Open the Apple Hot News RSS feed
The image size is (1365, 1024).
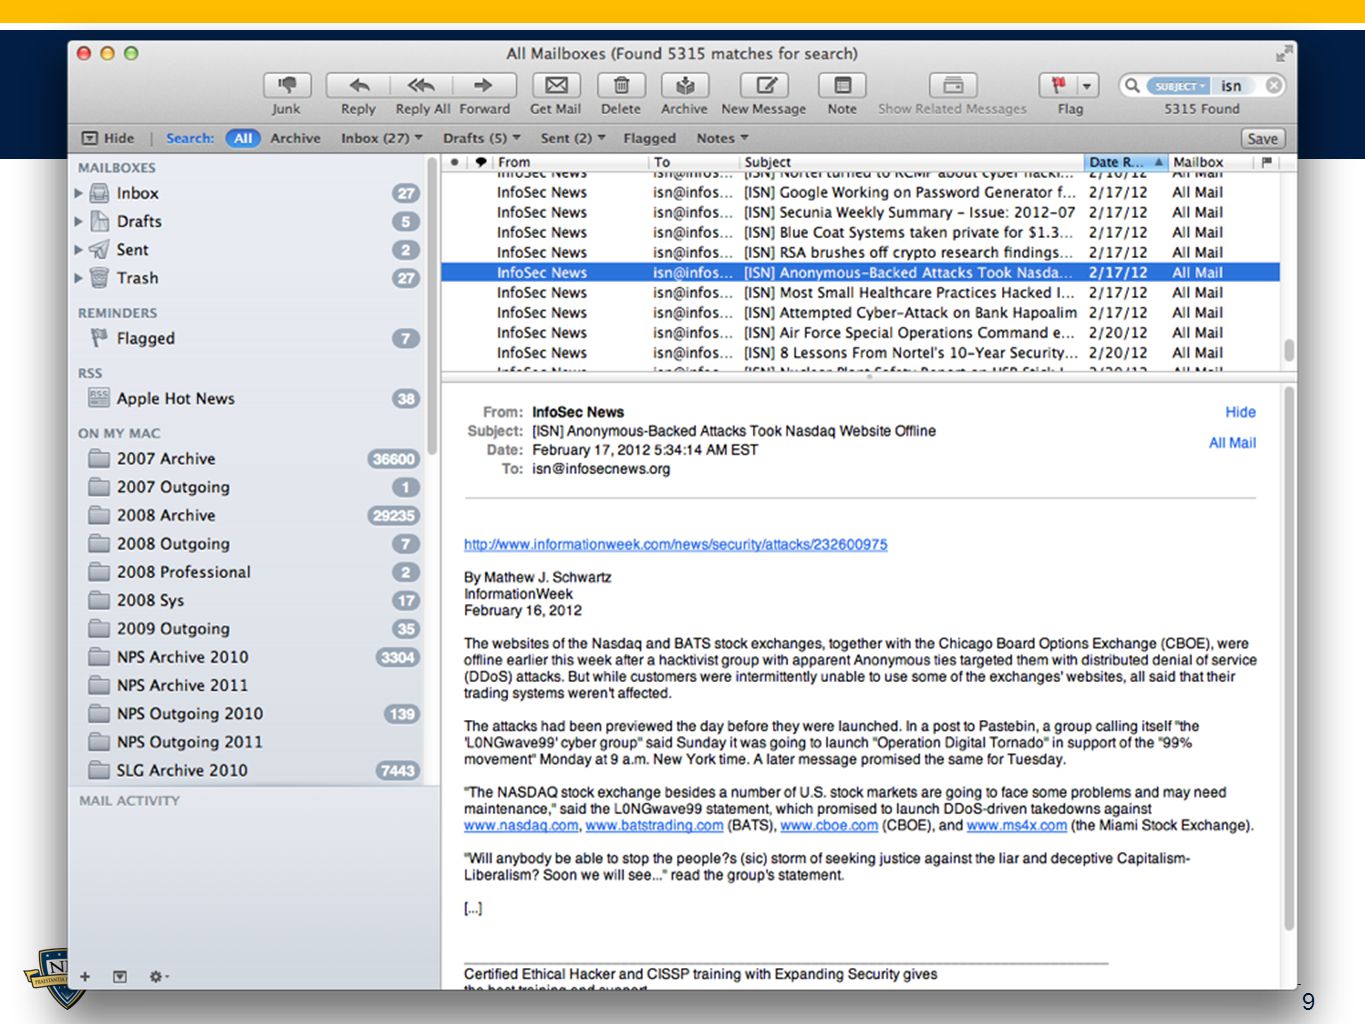pos(248,399)
